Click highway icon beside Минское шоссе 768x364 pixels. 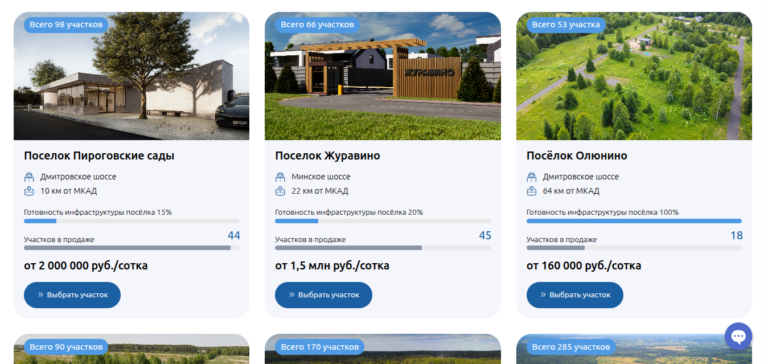[x=280, y=177]
